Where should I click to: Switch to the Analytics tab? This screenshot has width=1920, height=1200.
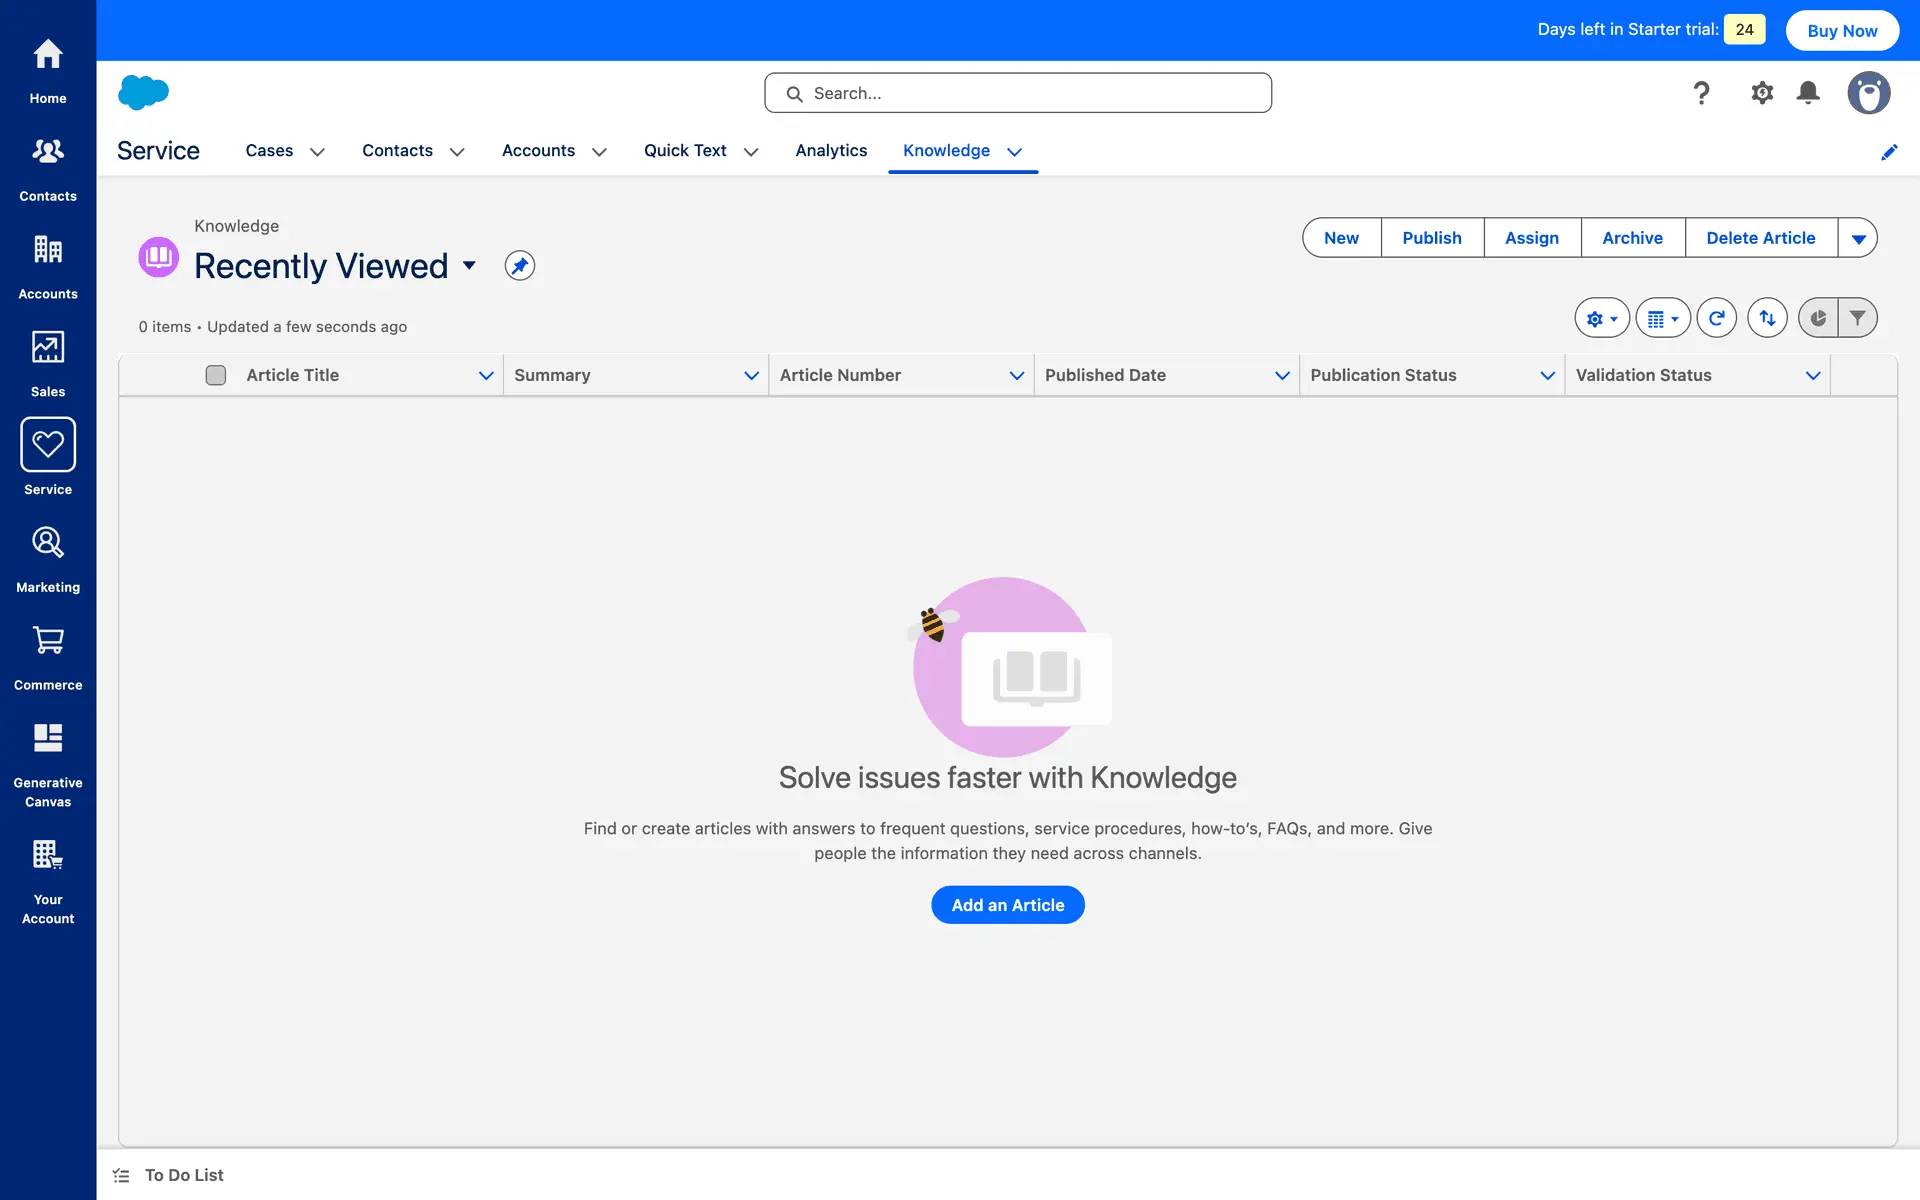tap(830, 151)
